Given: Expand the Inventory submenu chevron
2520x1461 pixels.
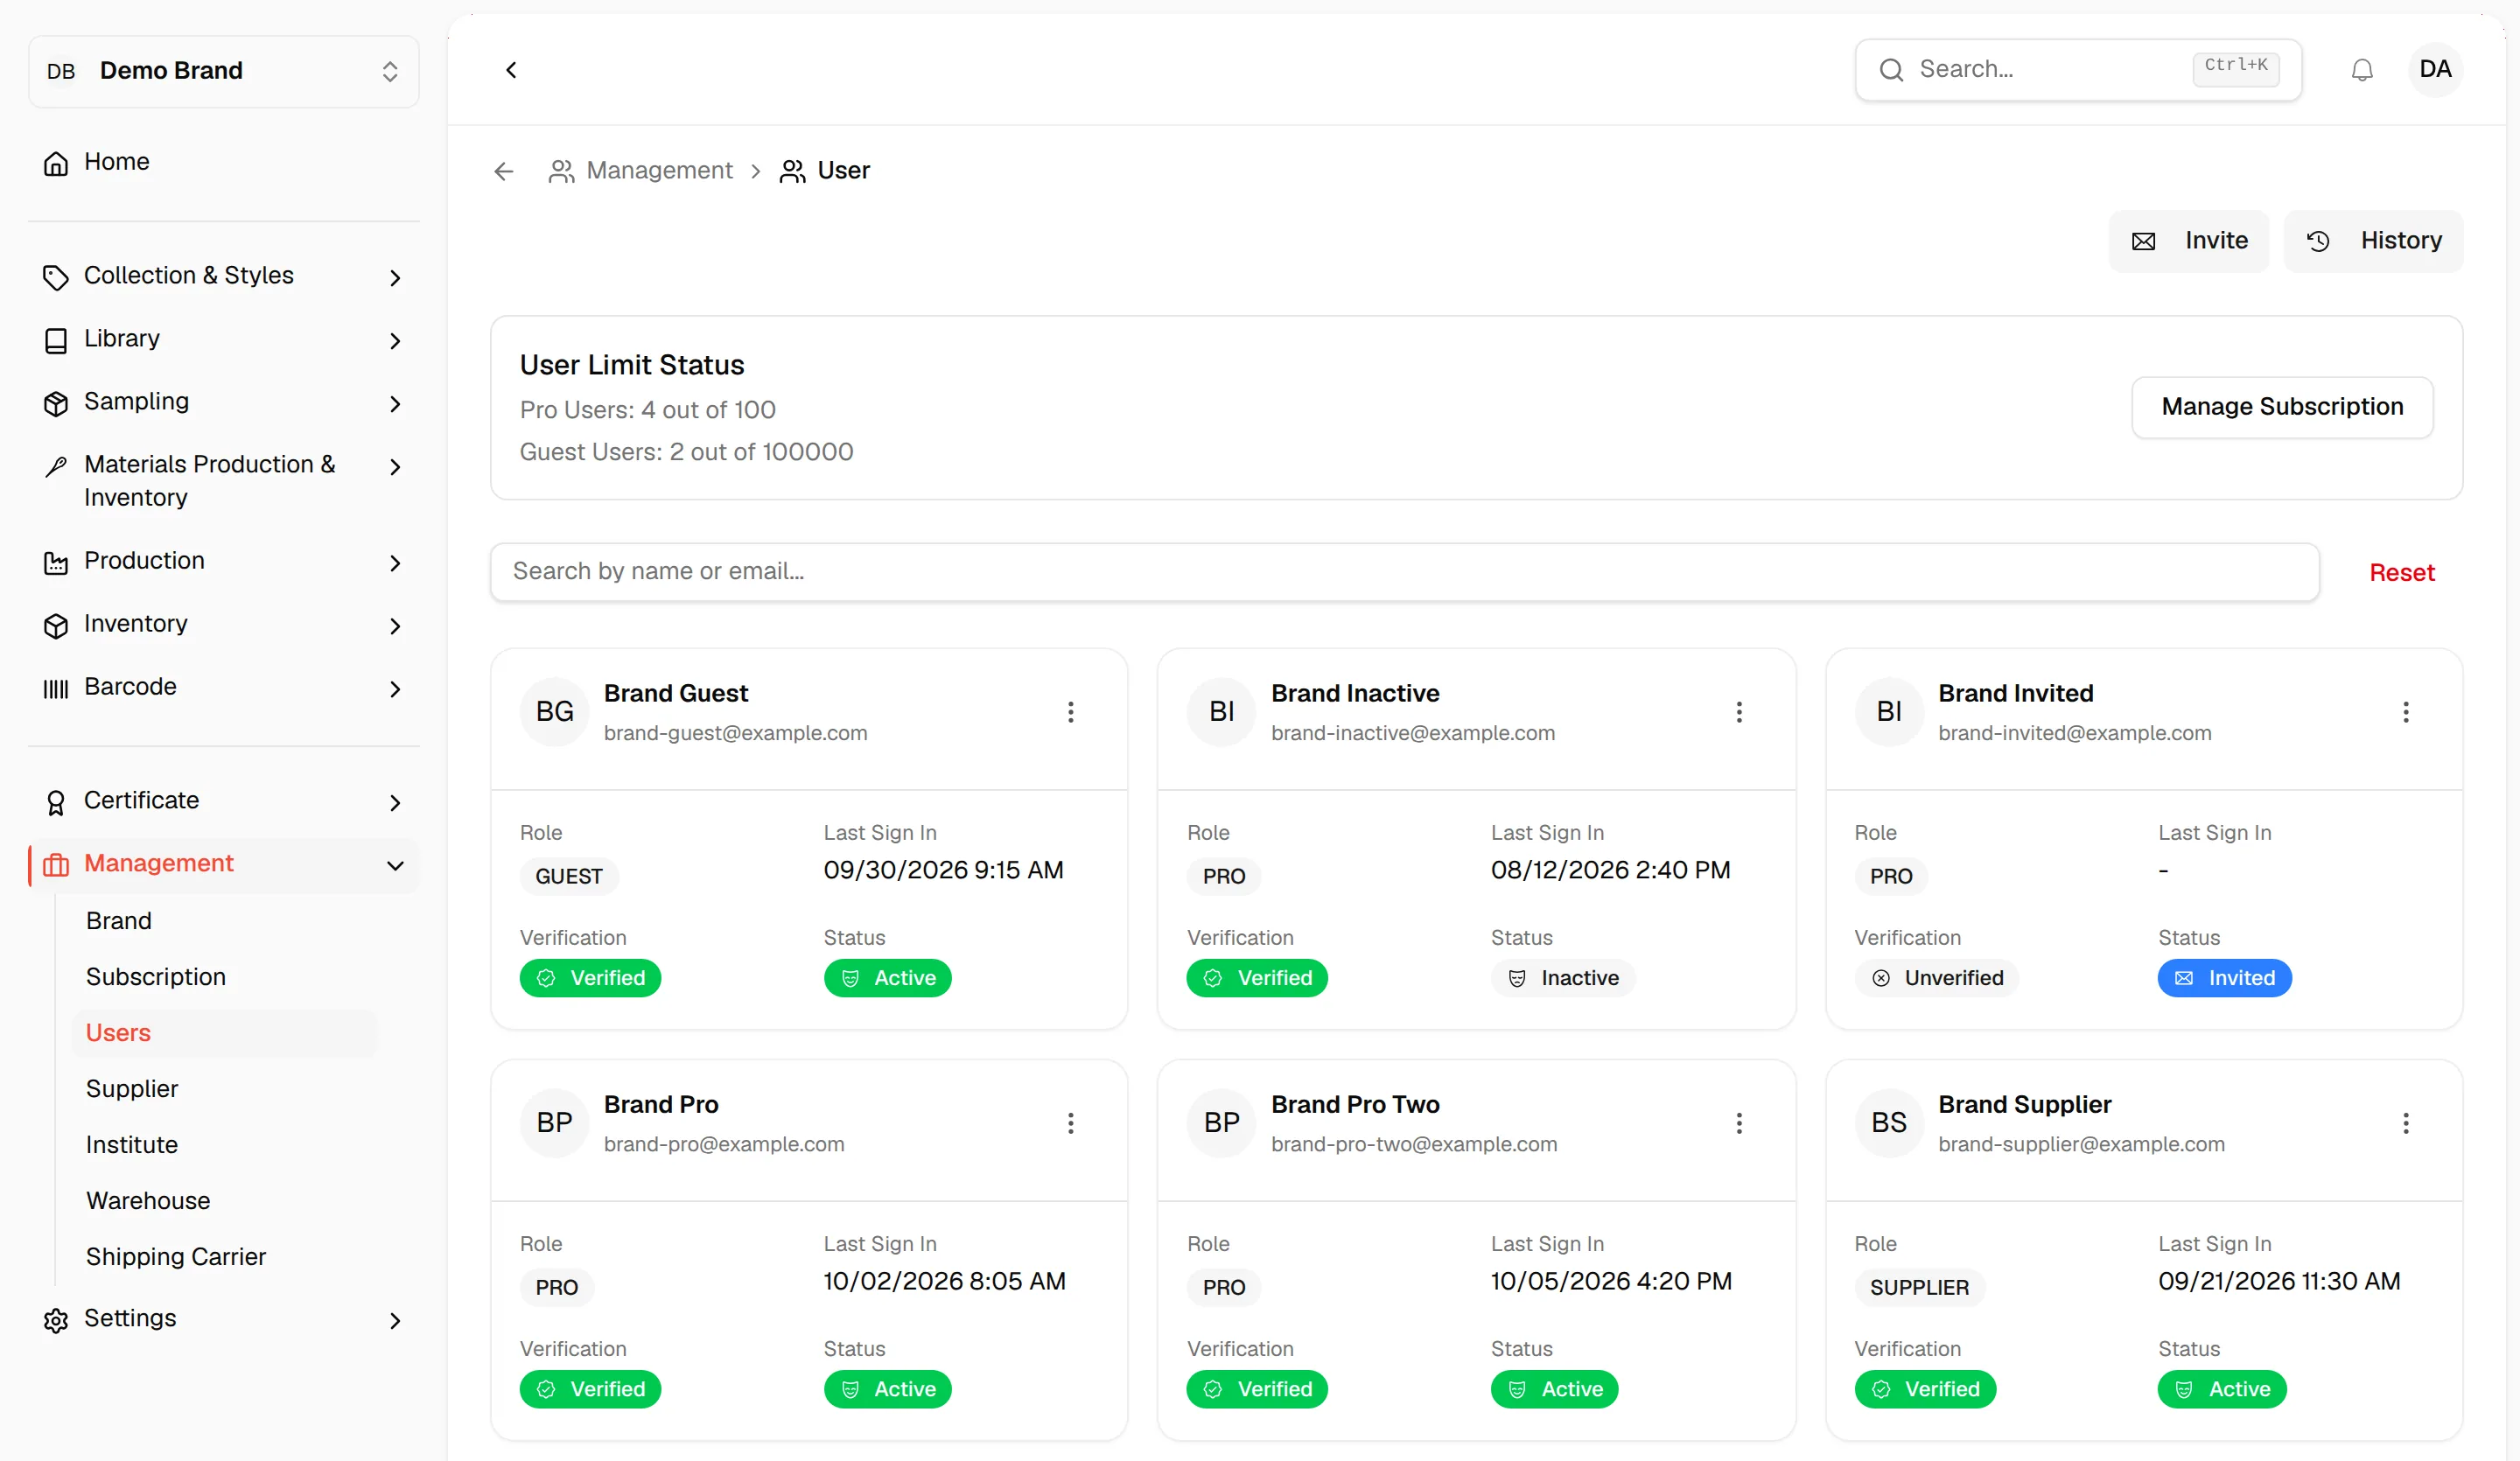Looking at the screenshot, I should point(395,625).
